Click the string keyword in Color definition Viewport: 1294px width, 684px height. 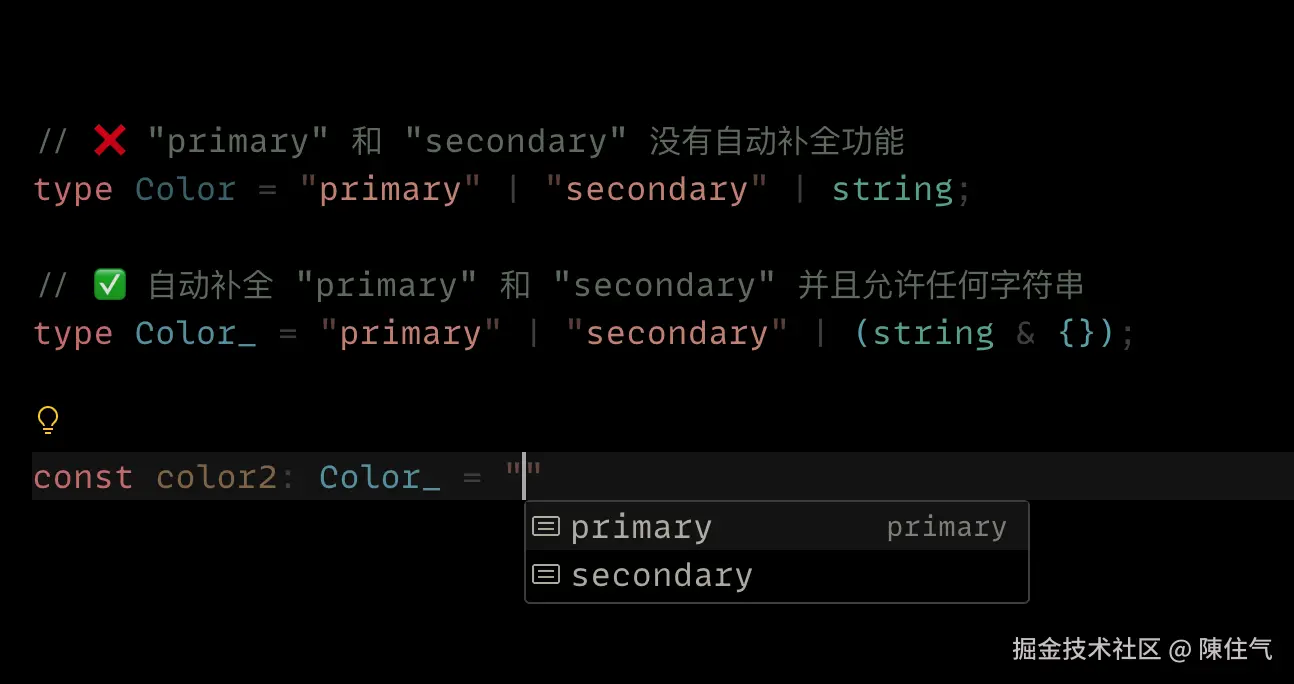(x=892, y=189)
